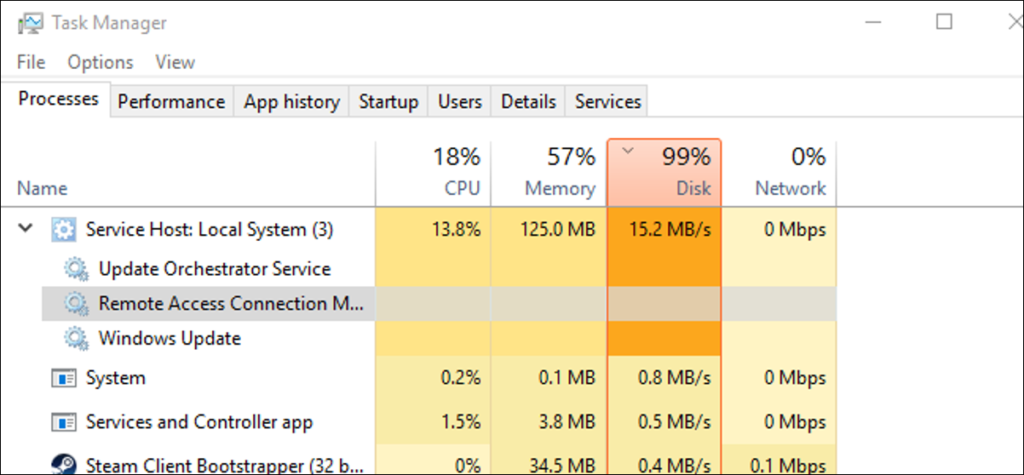Click the Steam Client Bootstrapper icon

click(64, 463)
